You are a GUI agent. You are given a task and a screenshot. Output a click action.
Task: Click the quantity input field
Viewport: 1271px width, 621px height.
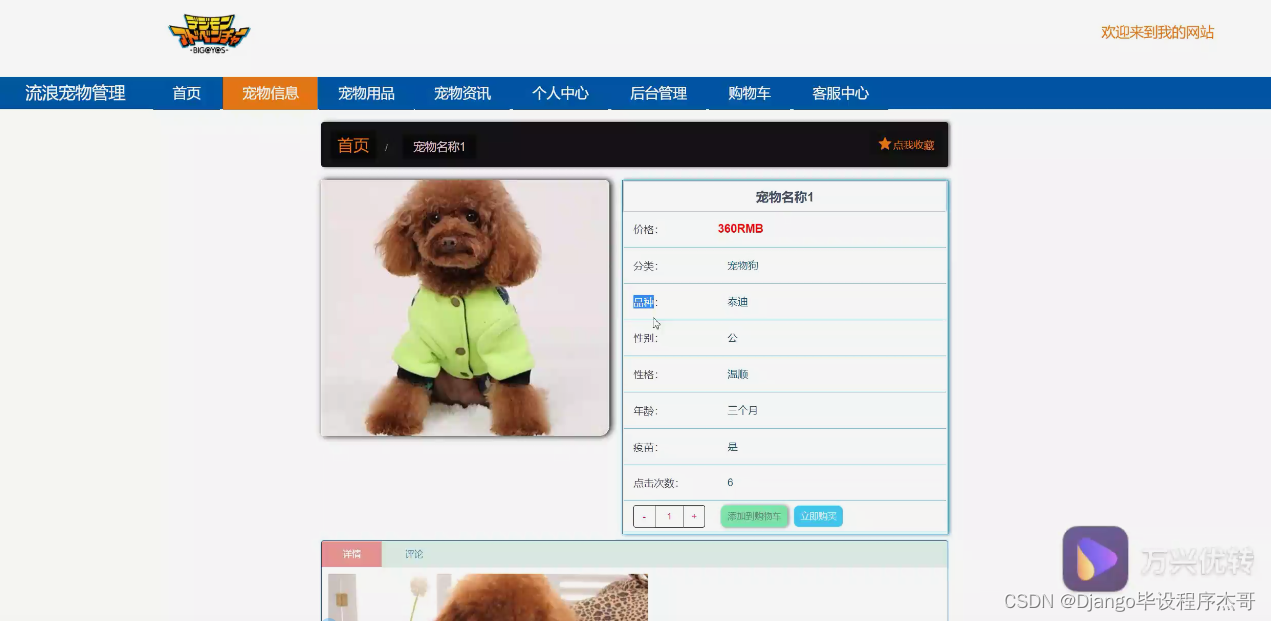click(x=669, y=517)
